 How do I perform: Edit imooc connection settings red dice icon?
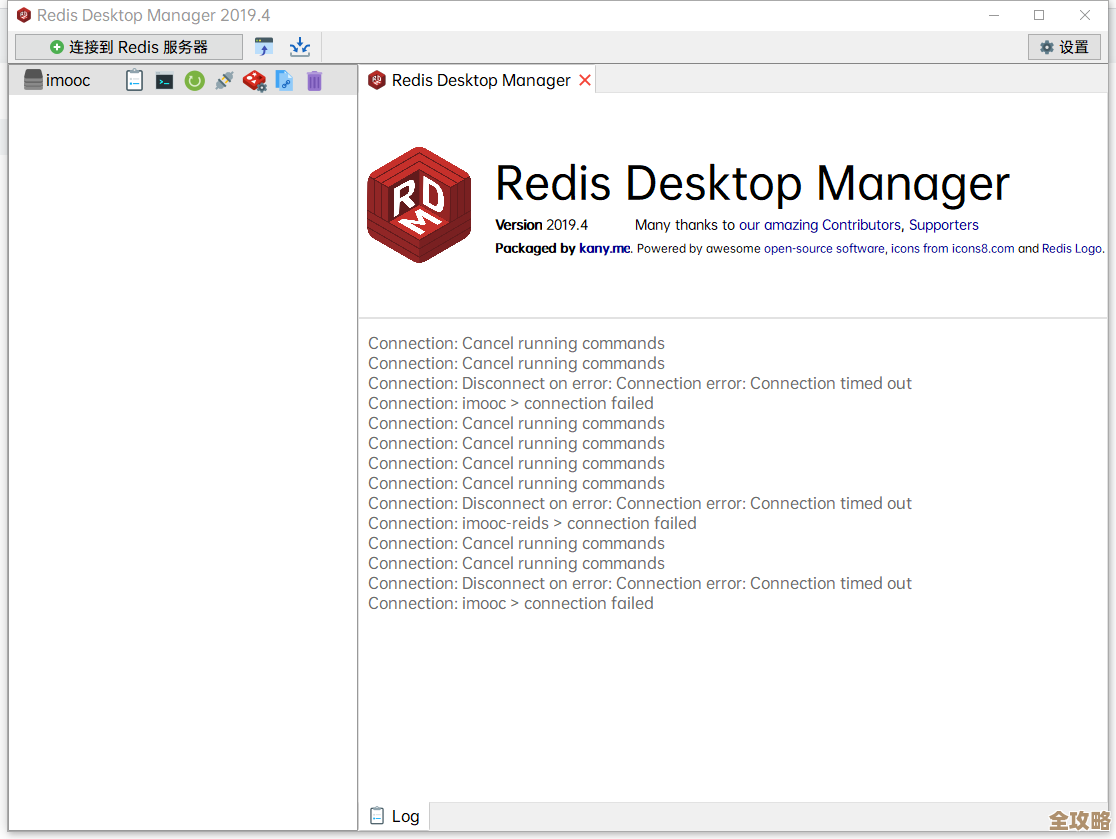coord(255,81)
